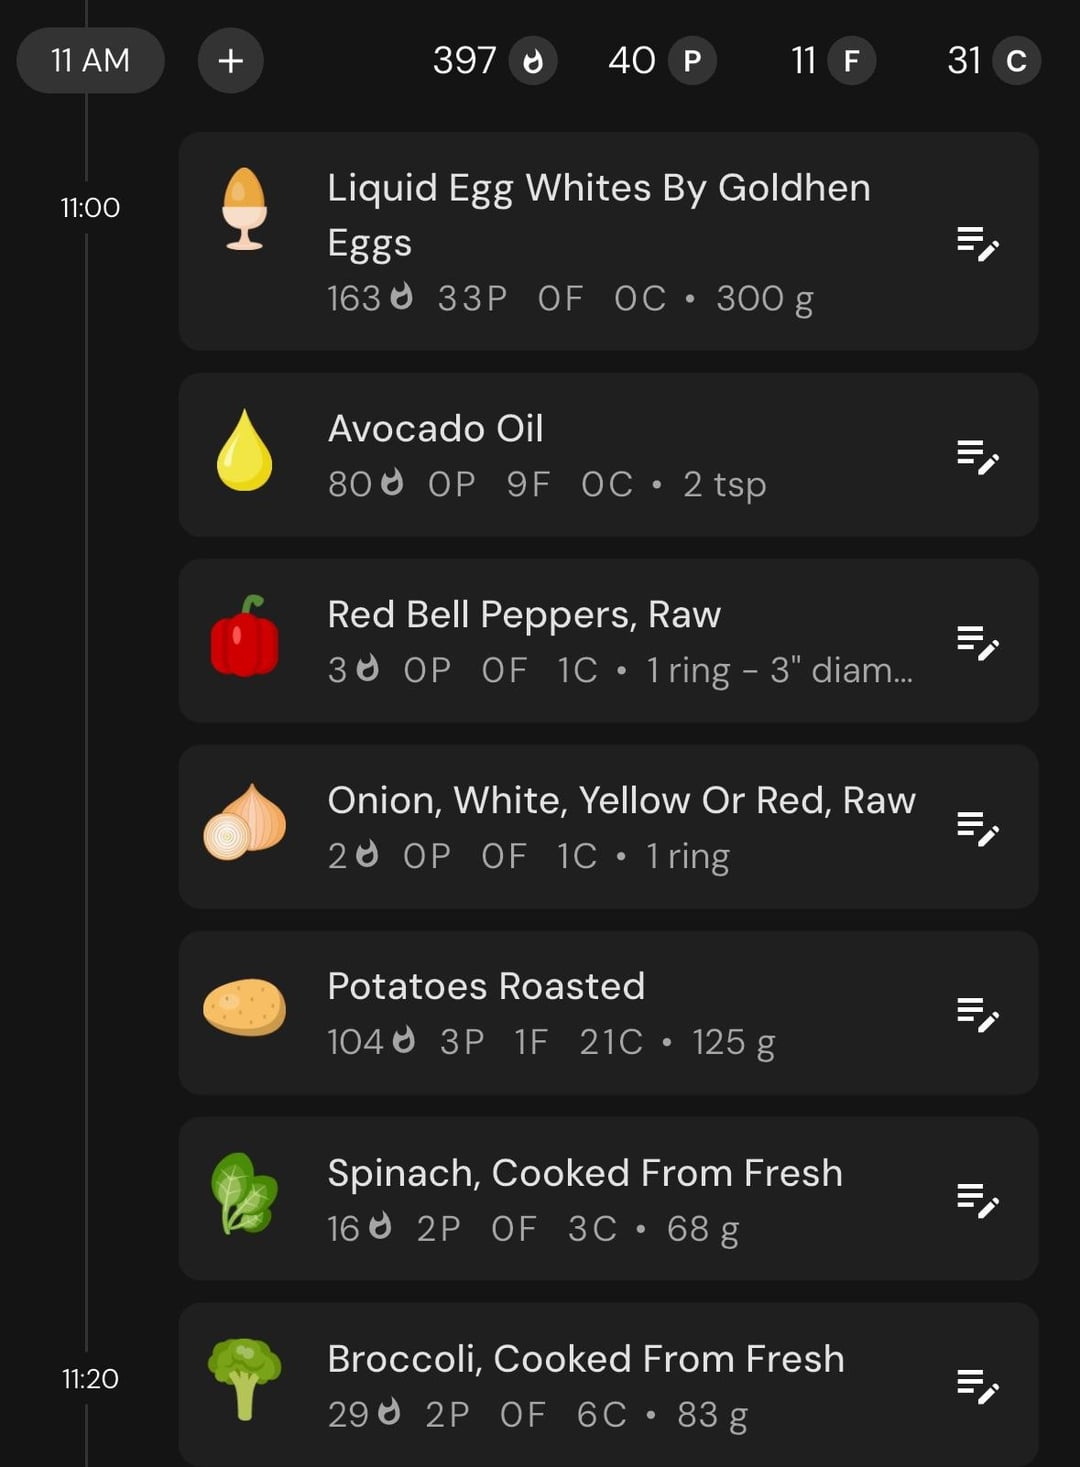The height and width of the screenshot is (1467, 1080).
Task: Edit the Potatoes Roasted entry
Action: tap(977, 1014)
